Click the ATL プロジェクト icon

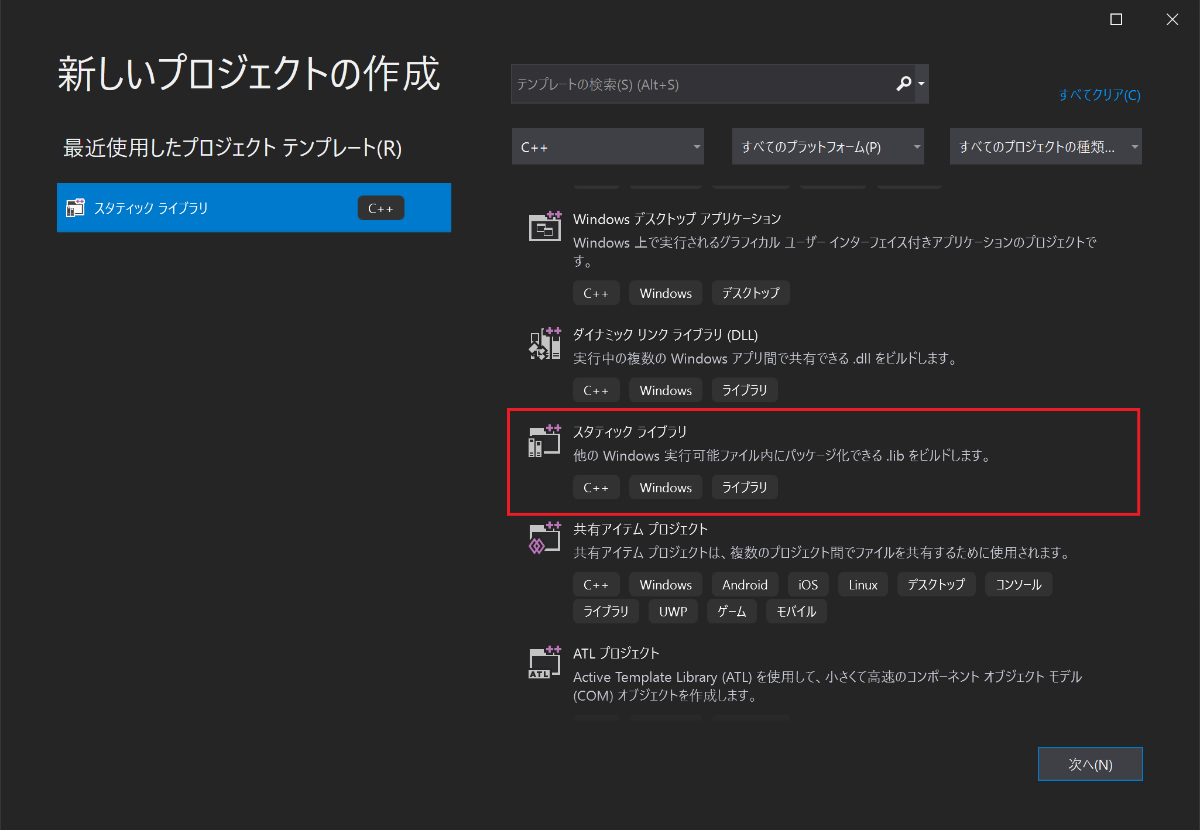545,663
